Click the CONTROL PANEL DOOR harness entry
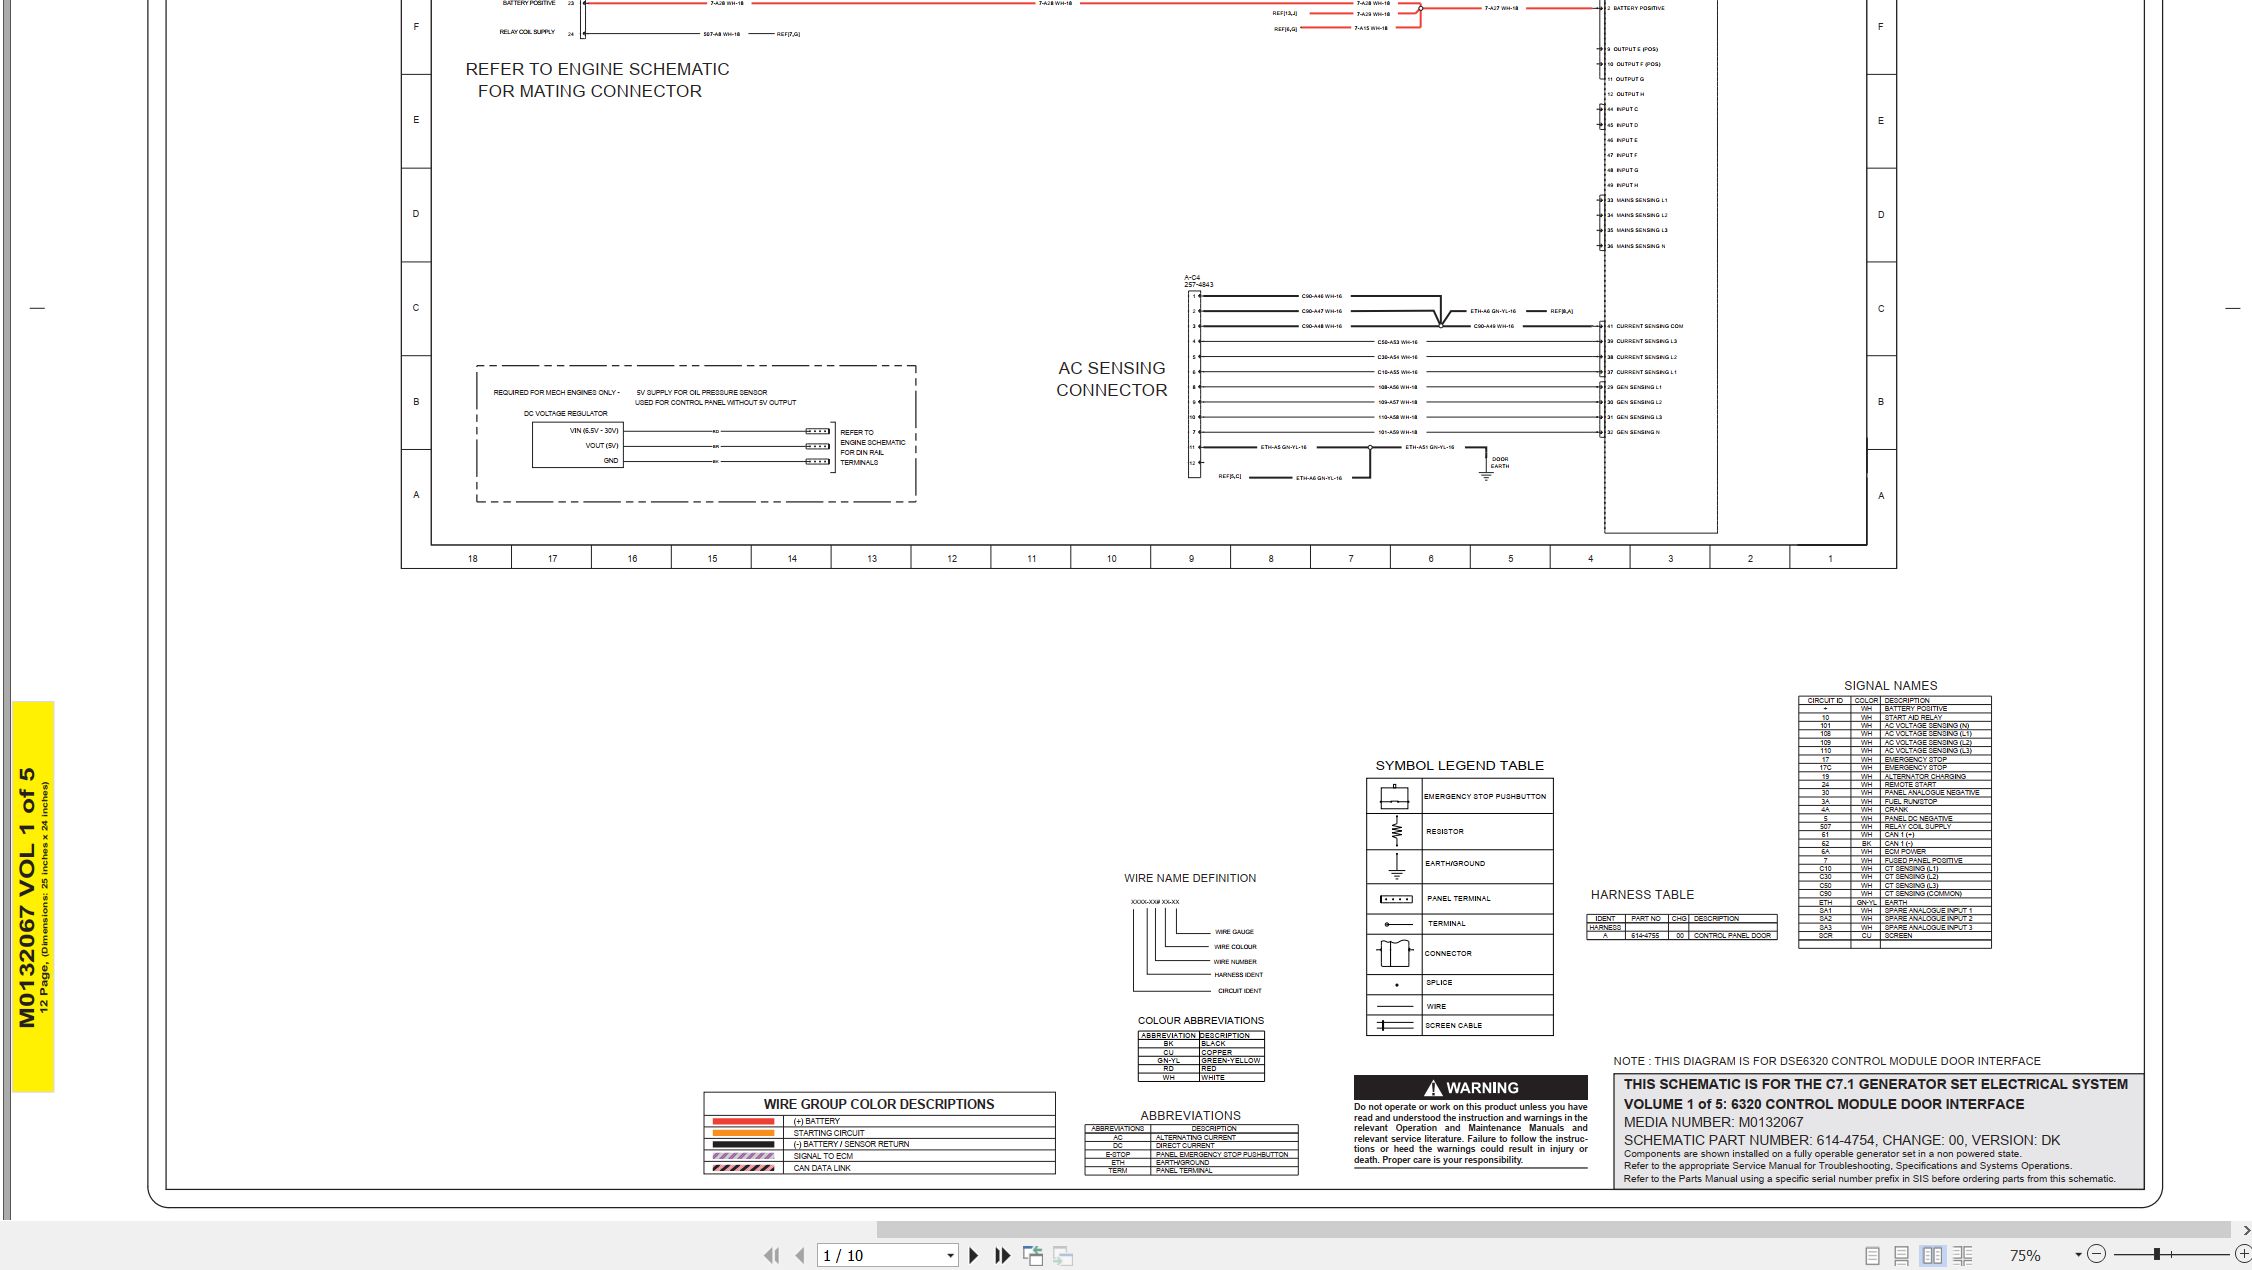Viewport: 2252px width, 1270px height. [1732, 936]
